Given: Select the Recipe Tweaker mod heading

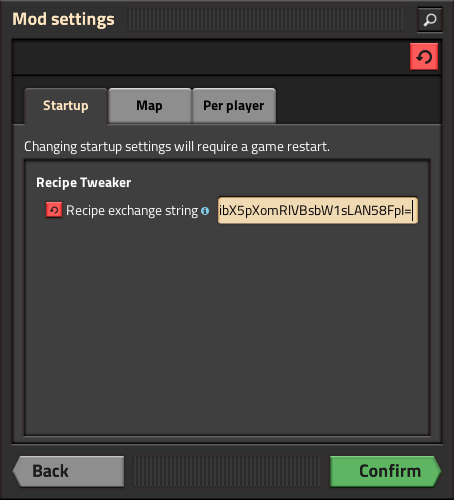Looking at the screenshot, I should click(x=84, y=183).
